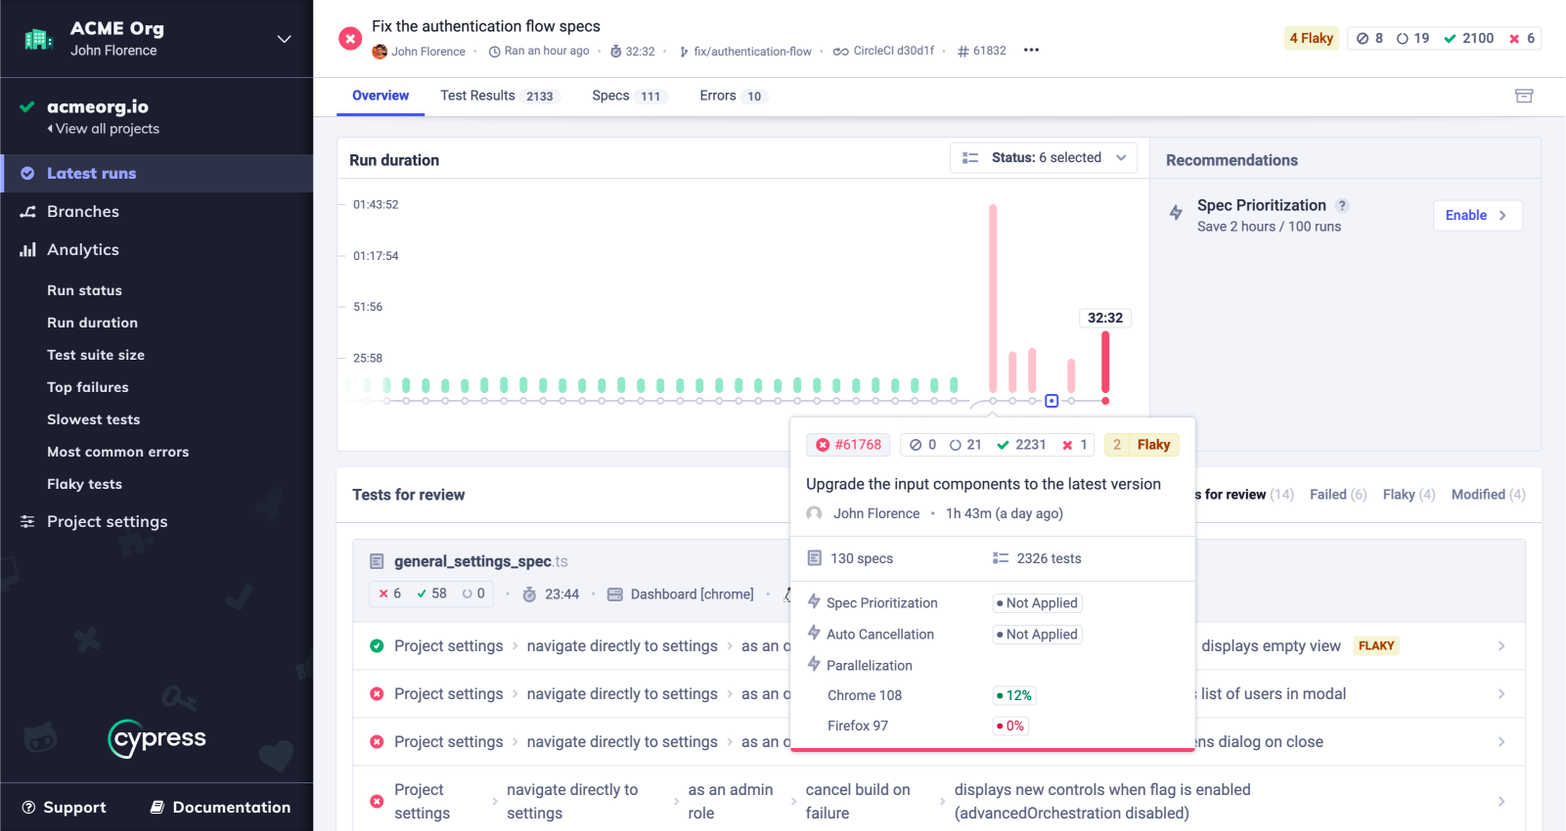Viewport: 1566px width, 831px height.
Task: Filter tests by Modified (4)
Action: click(x=1487, y=495)
